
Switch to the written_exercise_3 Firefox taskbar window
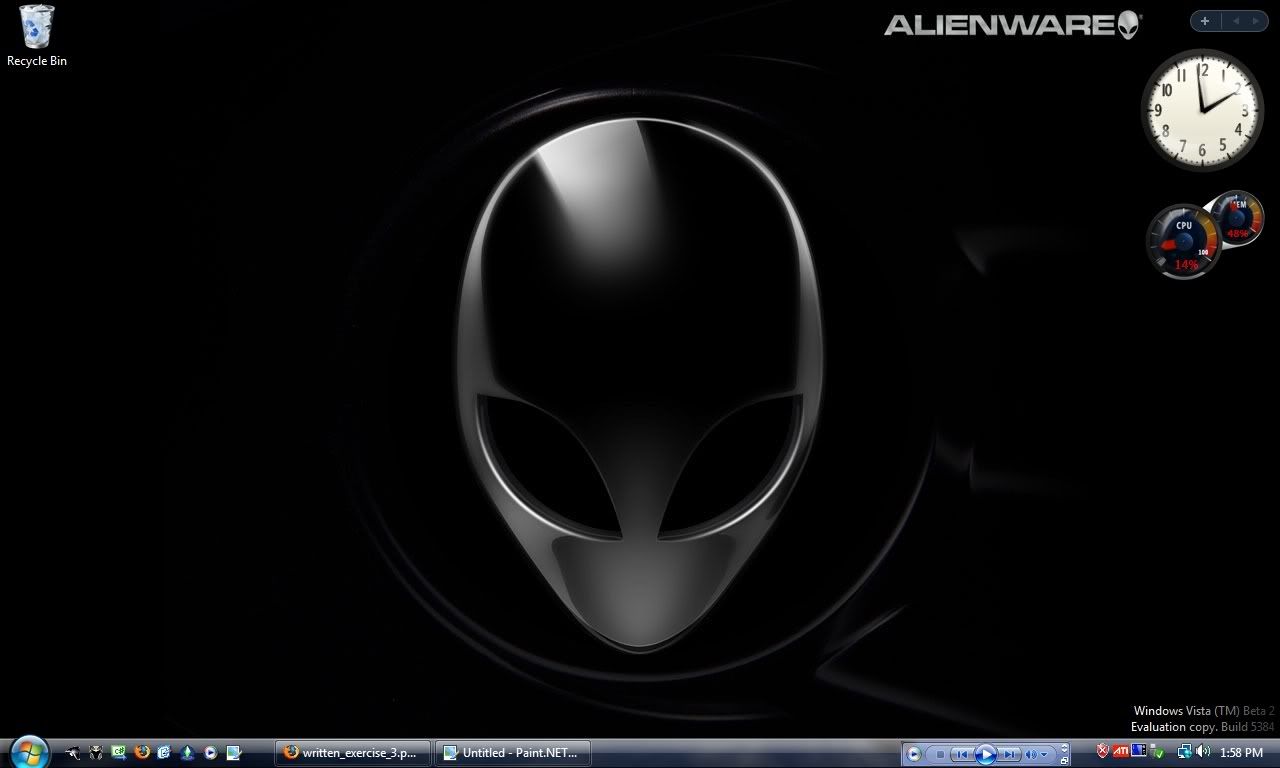[355, 753]
